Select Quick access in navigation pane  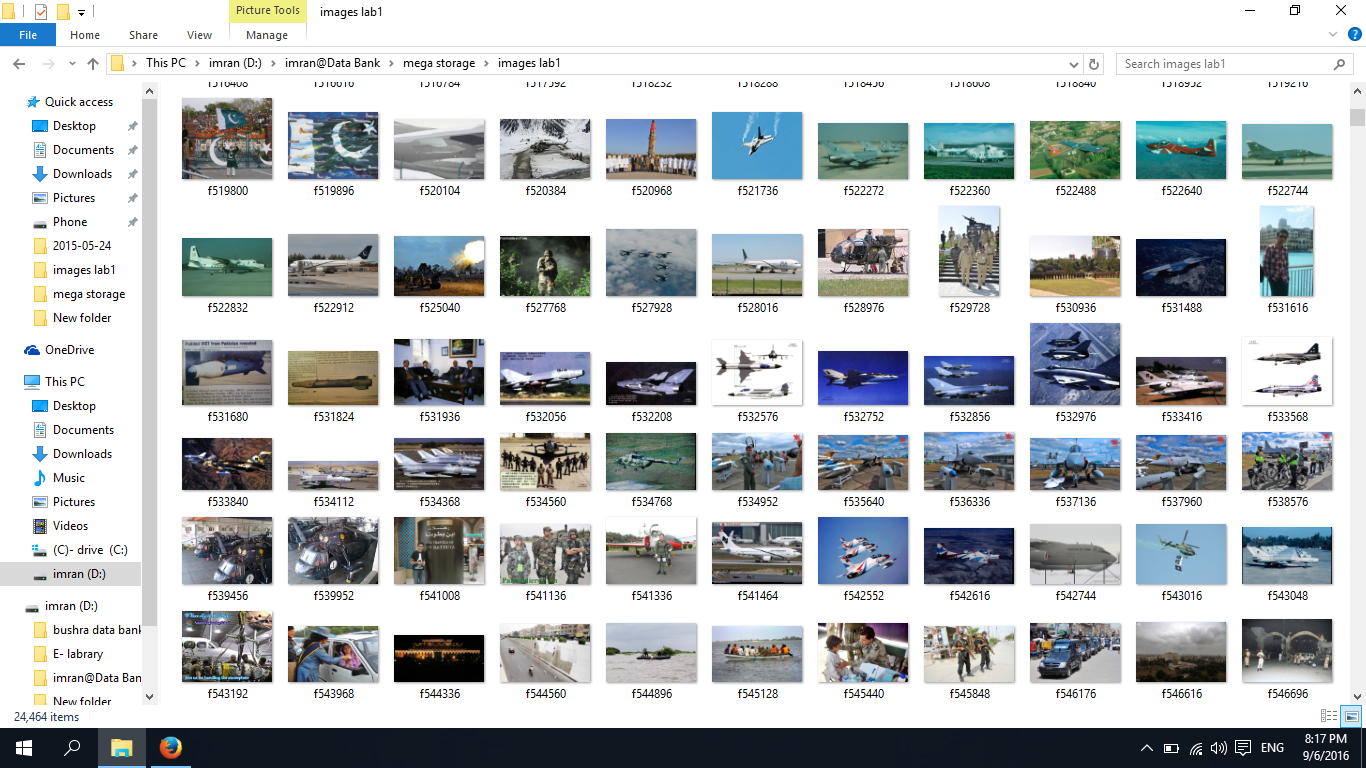point(79,102)
